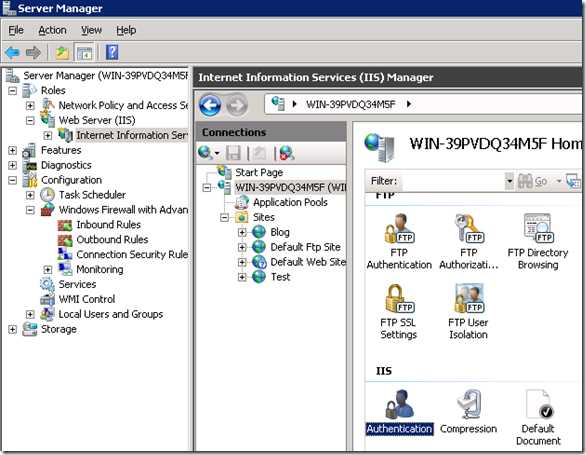The image size is (586, 455).
Task: Select Application Pools in Connections
Action: 290,202
